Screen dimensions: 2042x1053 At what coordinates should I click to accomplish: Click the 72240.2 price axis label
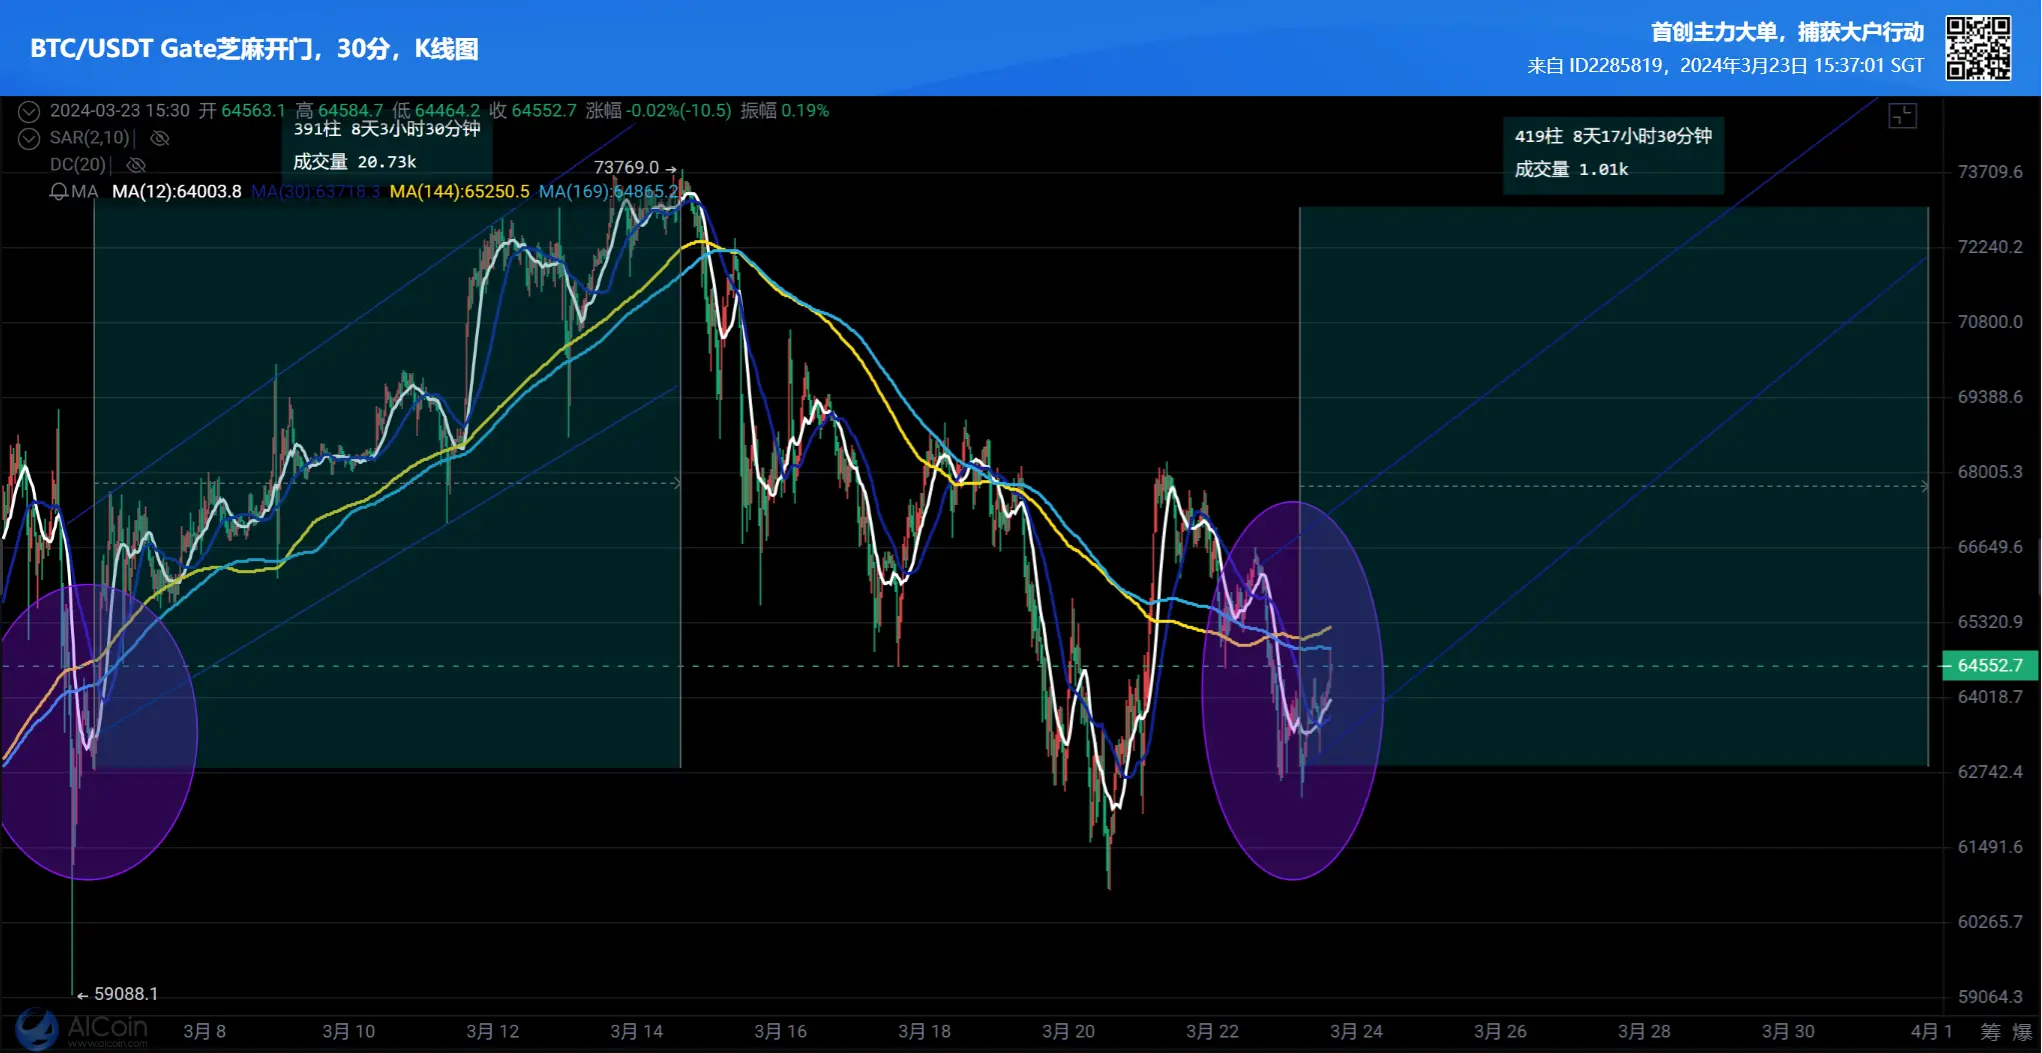pos(1990,247)
